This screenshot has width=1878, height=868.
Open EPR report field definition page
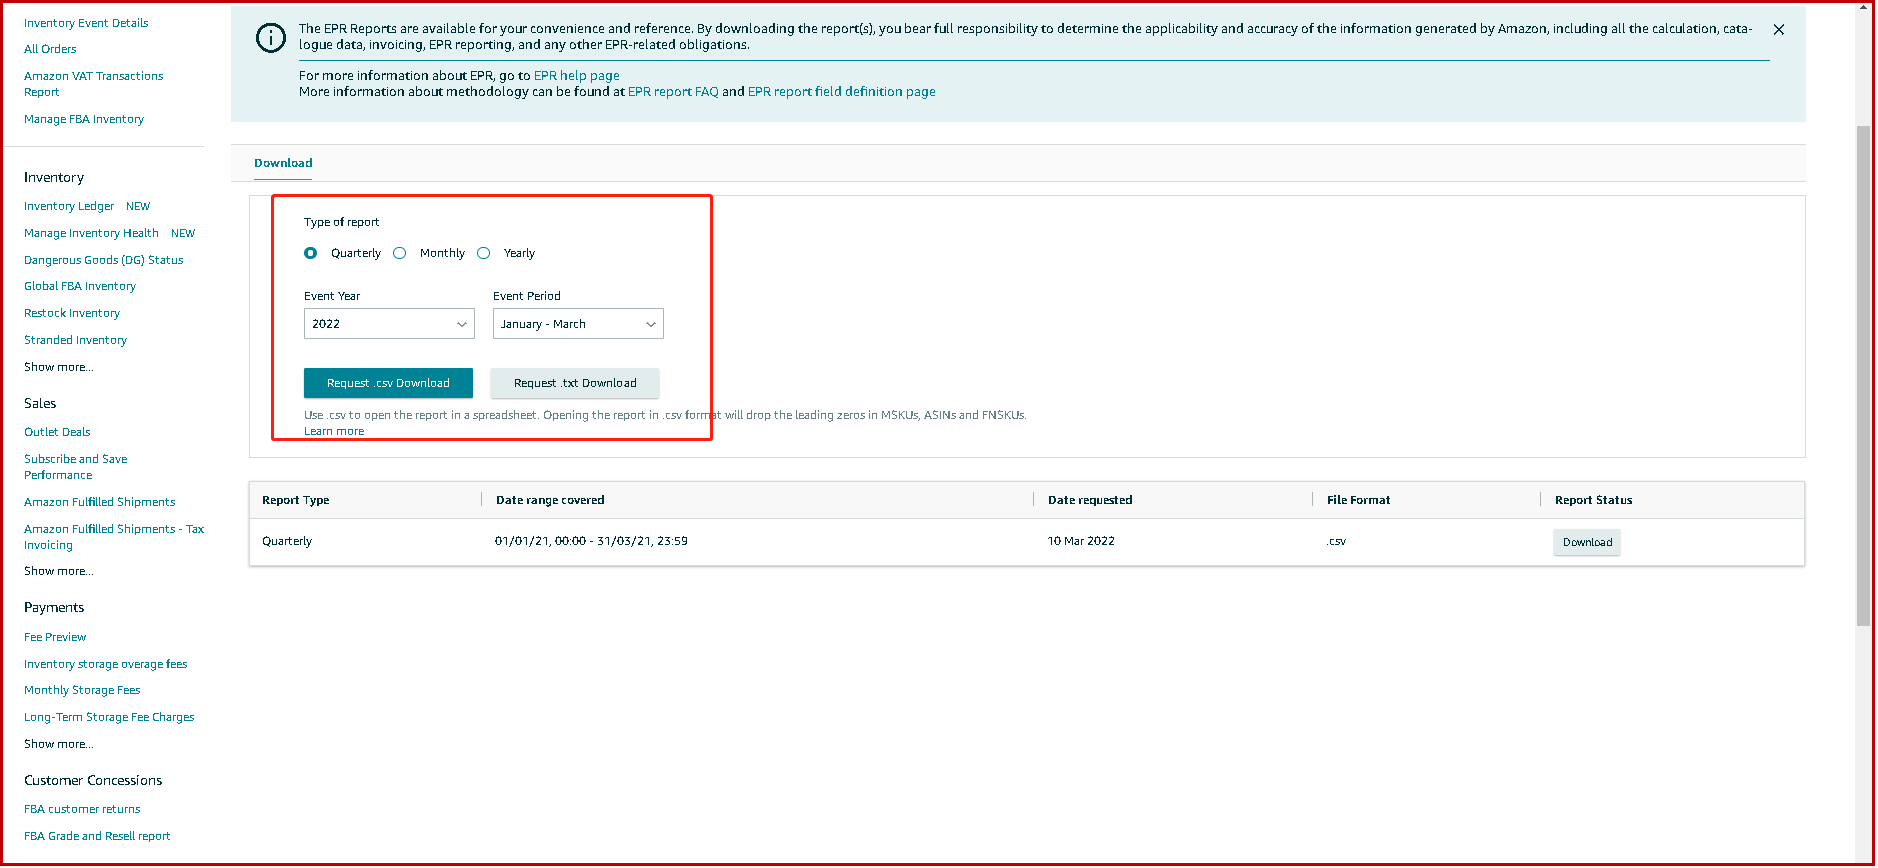coord(841,92)
